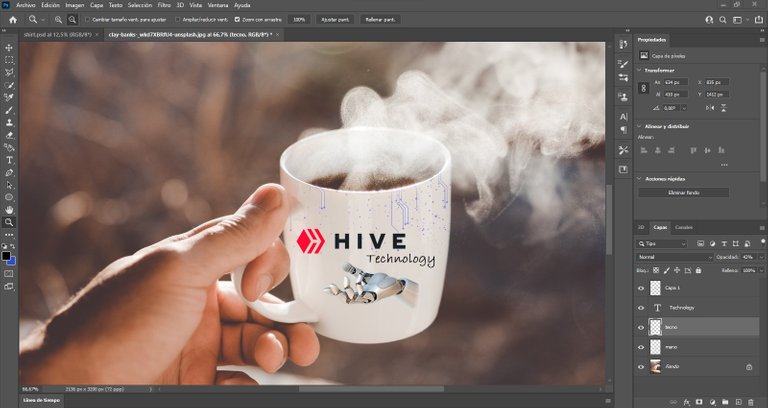Uncheck 'Zoom con arrastre' checkbox

tap(237, 20)
